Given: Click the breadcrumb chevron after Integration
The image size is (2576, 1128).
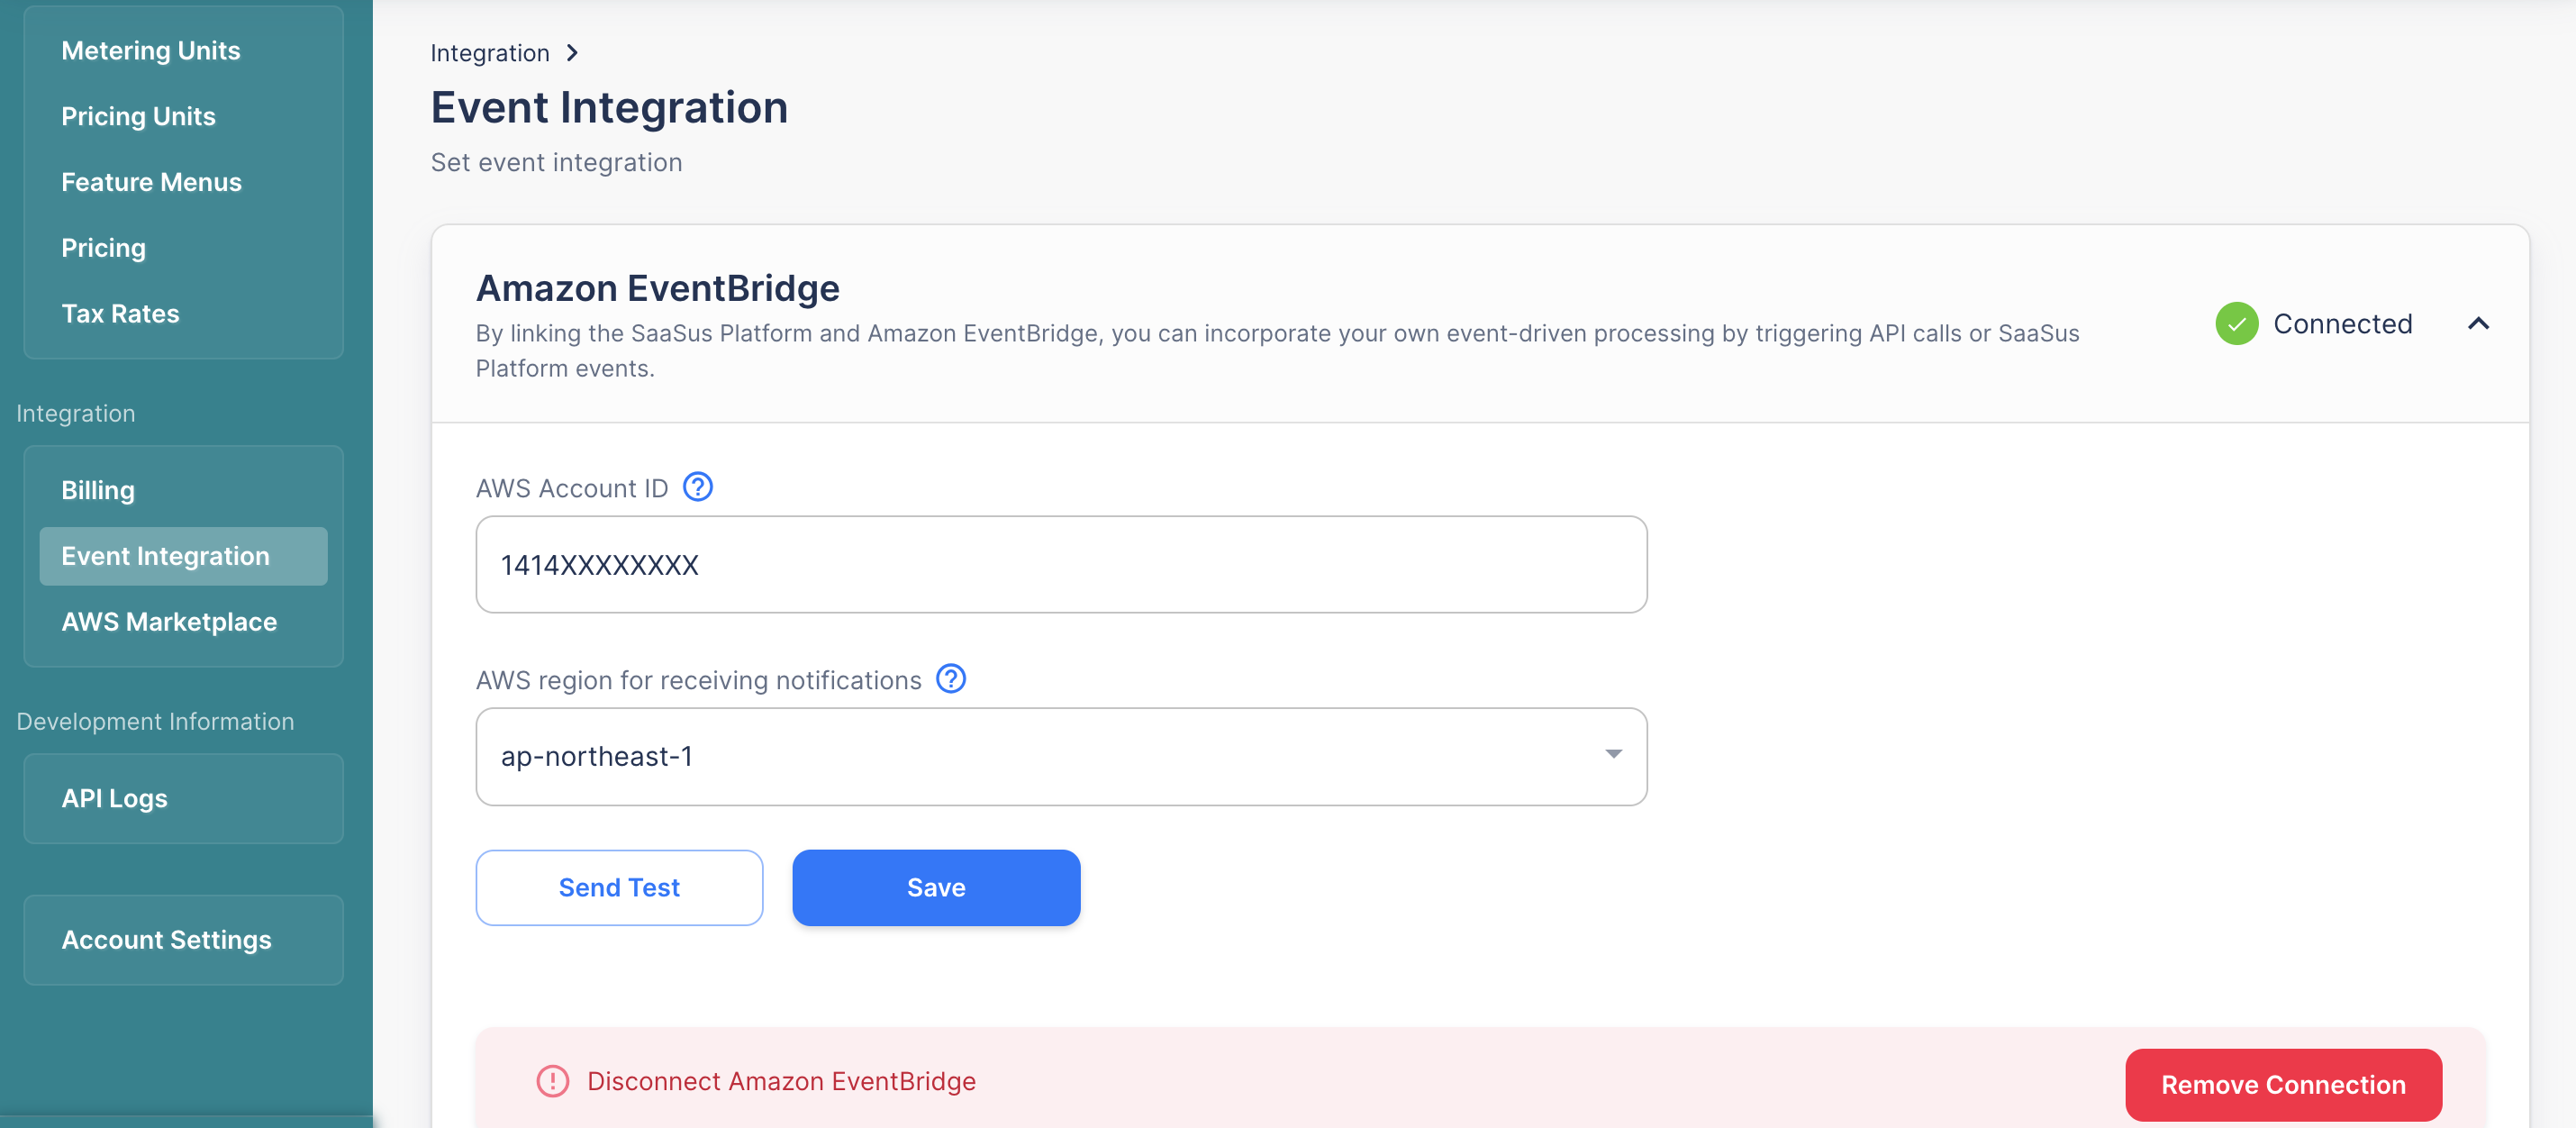Looking at the screenshot, I should pyautogui.click(x=572, y=52).
